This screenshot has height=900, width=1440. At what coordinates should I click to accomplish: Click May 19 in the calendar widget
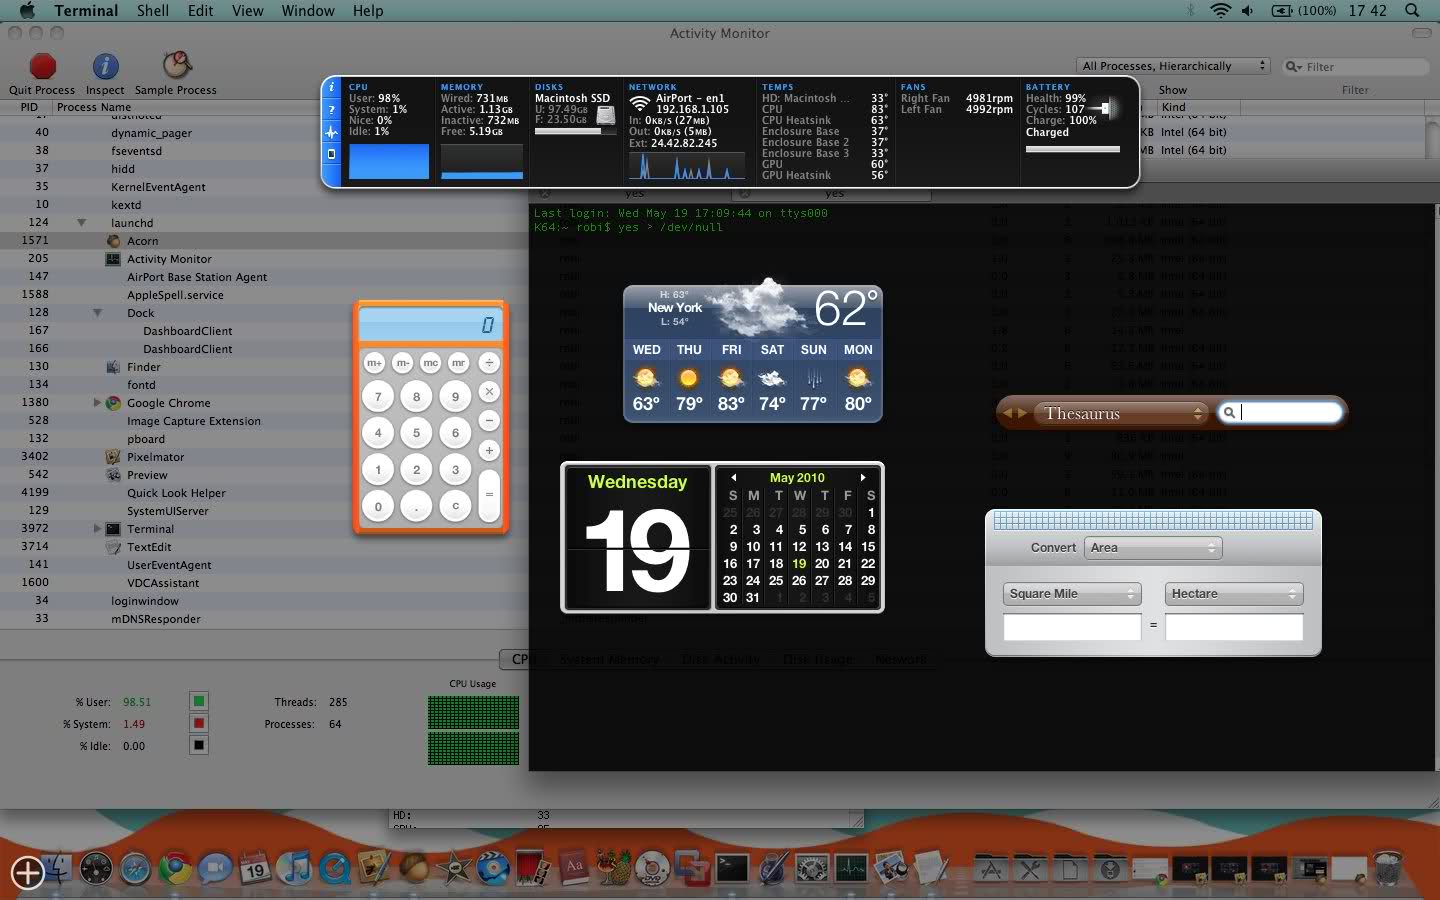[799, 563]
